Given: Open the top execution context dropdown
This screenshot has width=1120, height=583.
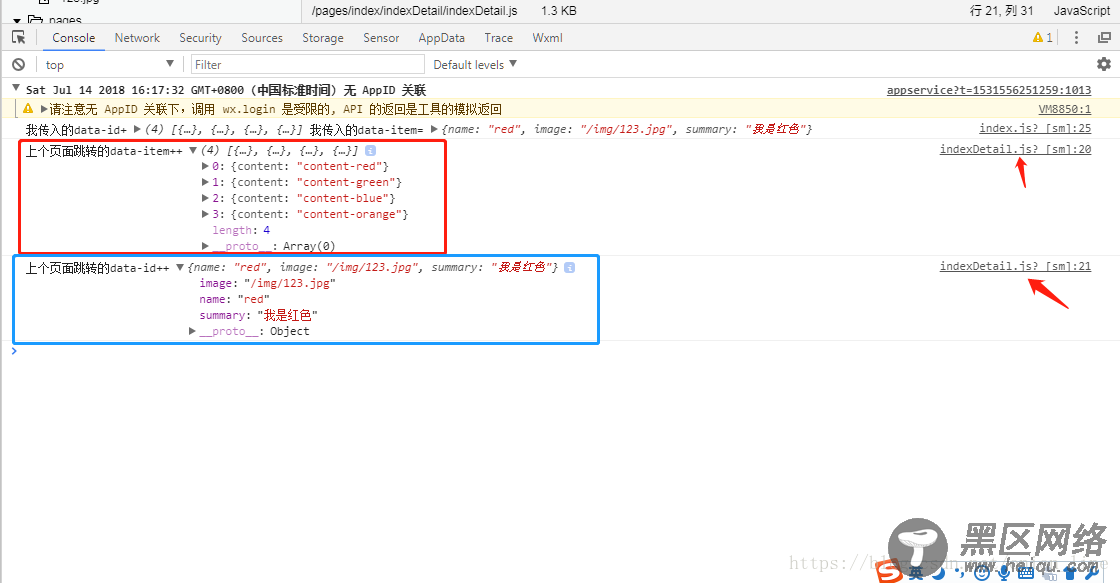Looking at the screenshot, I should (x=109, y=64).
